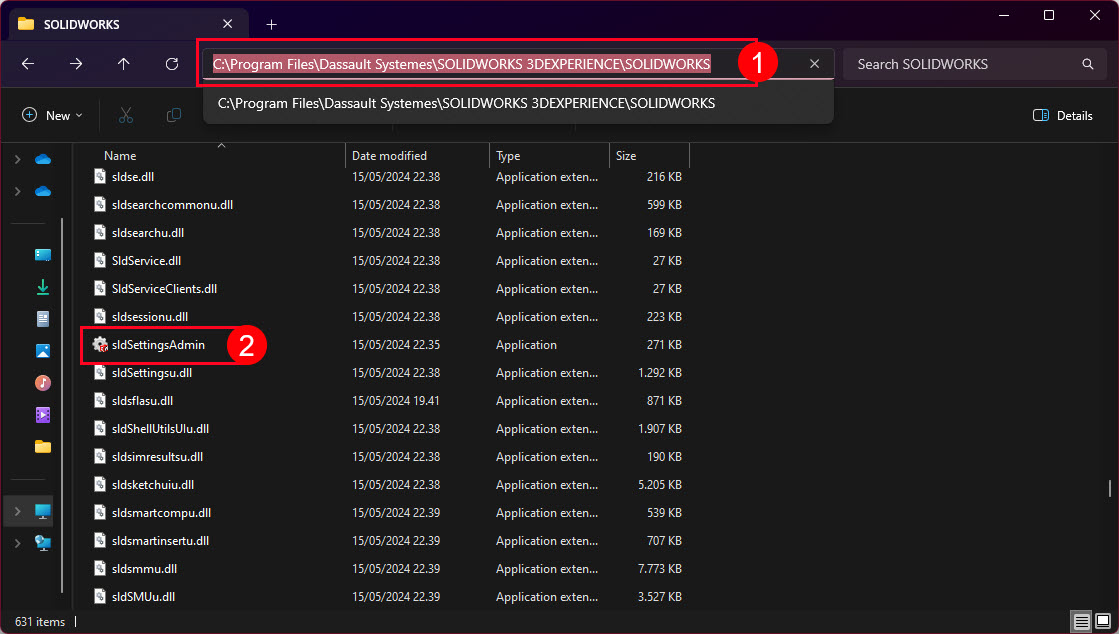Select sldsmmu.dll file

click(x=144, y=569)
